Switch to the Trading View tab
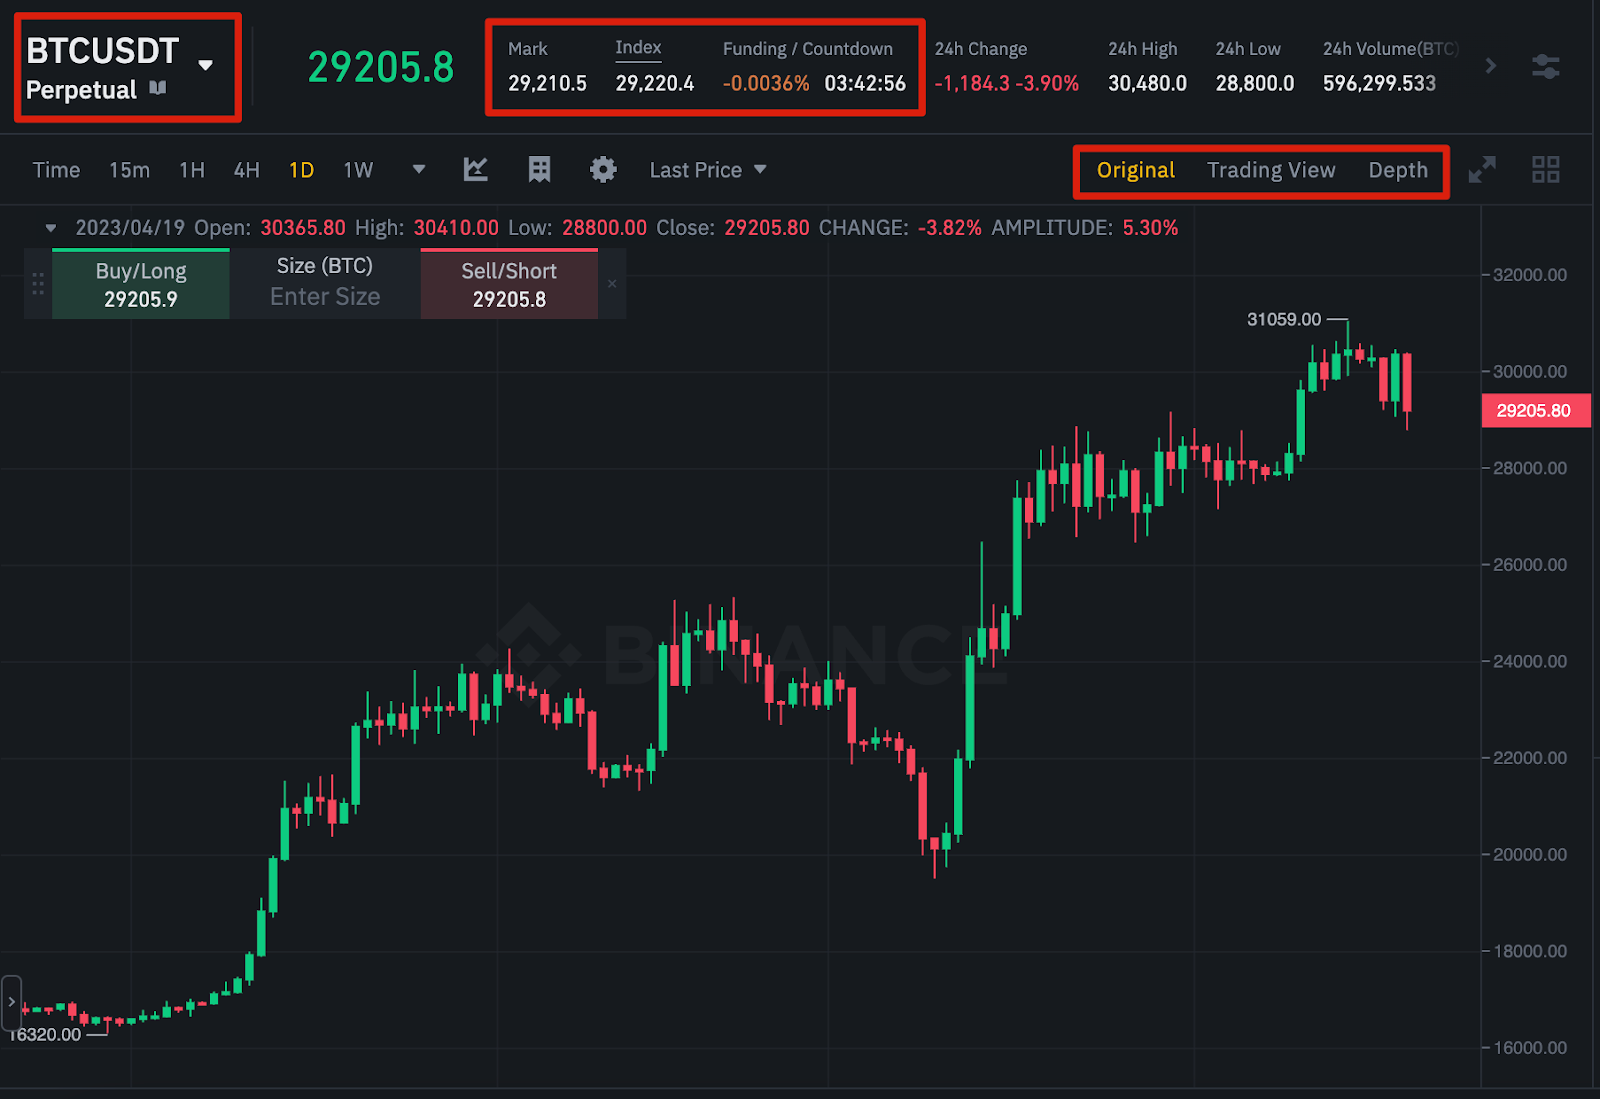Viewport: 1600px width, 1099px height. 1270,170
